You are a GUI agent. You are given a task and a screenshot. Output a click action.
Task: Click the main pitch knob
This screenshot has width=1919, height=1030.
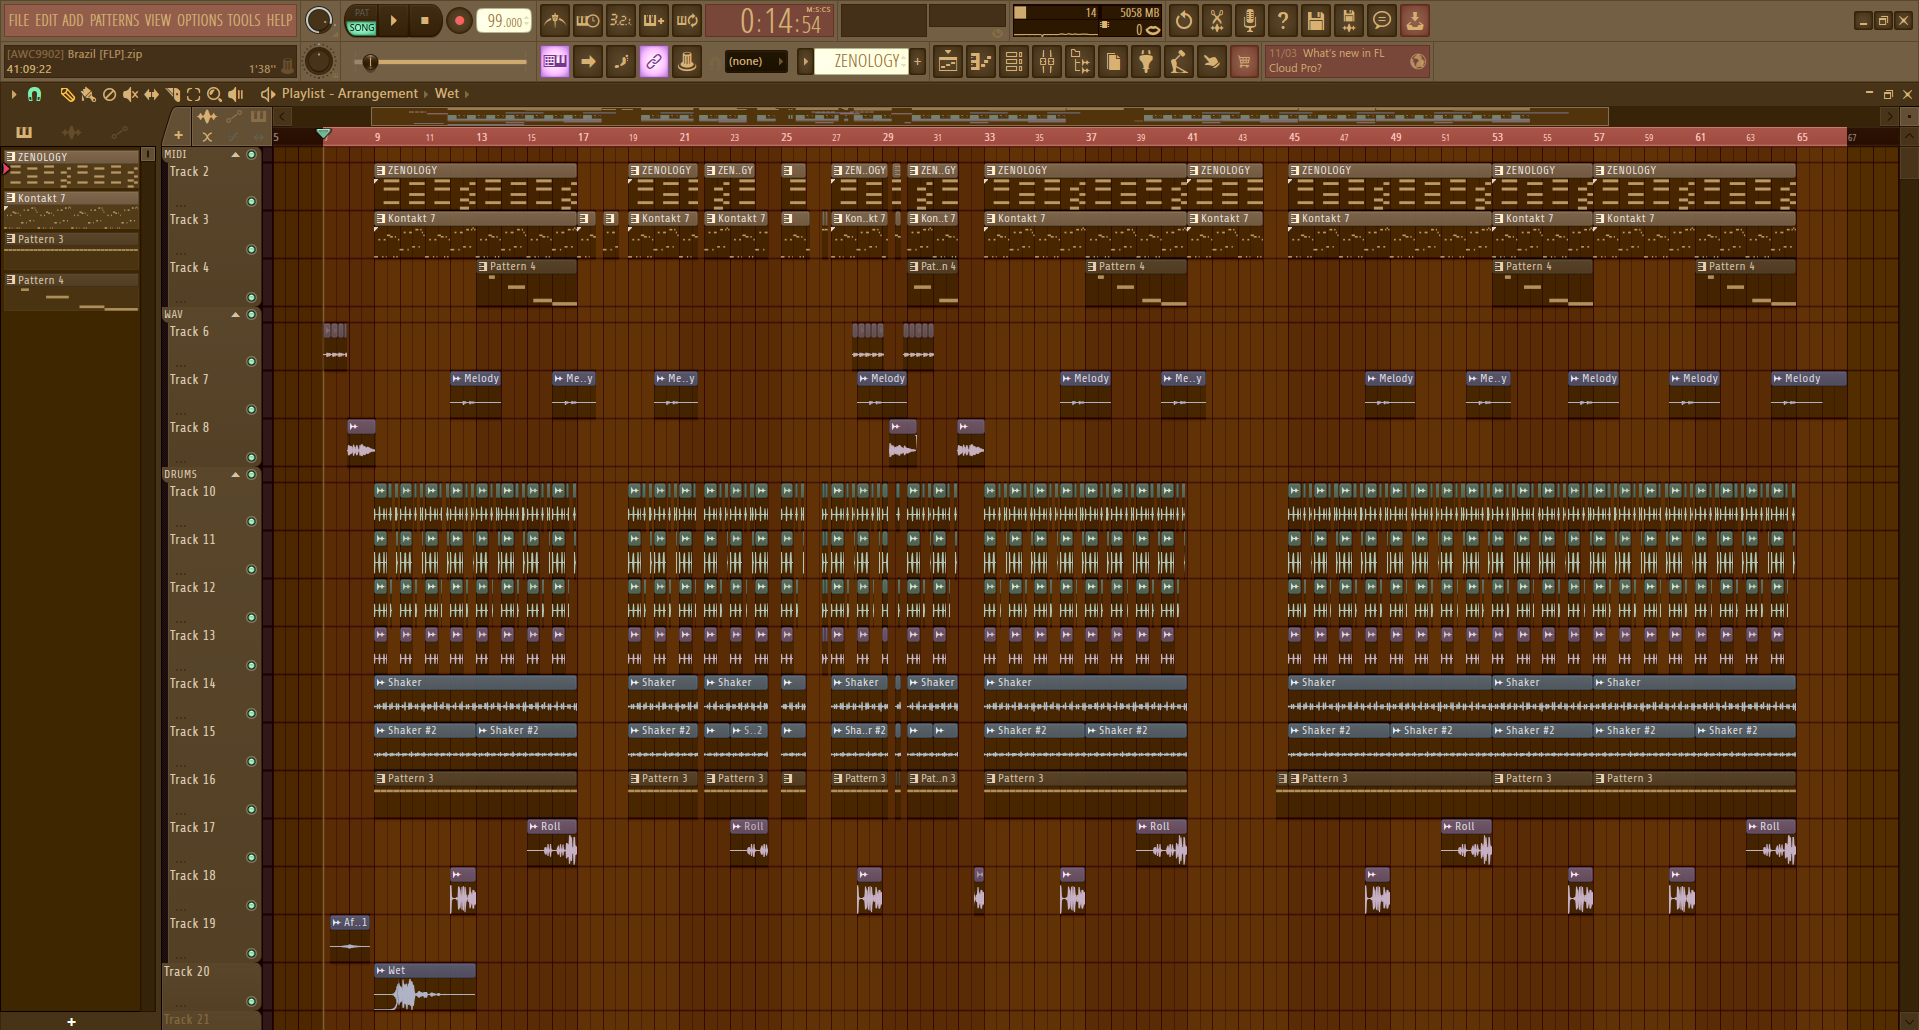[x=319, y=61]
